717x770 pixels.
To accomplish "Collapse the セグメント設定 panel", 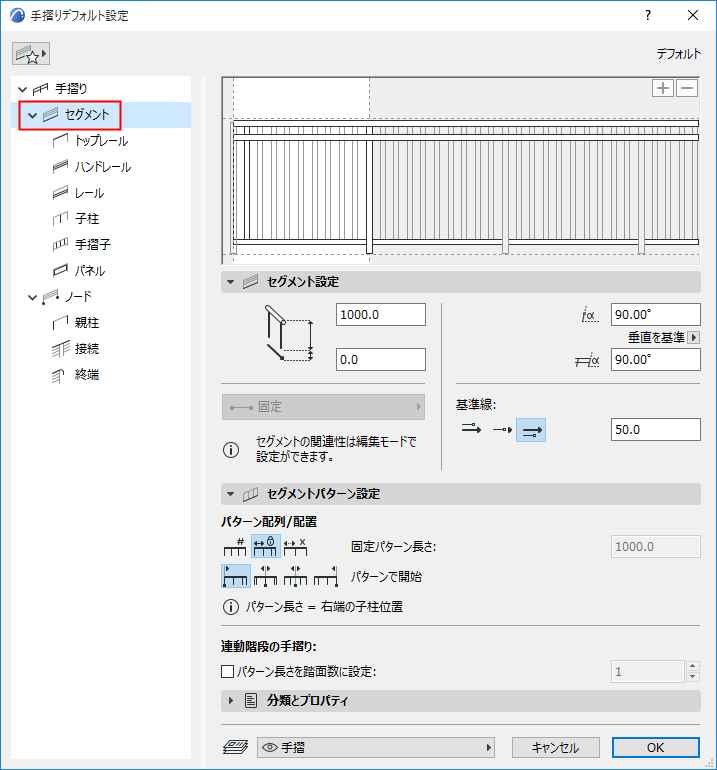I will pyautogui.click(x=230, y=282).
